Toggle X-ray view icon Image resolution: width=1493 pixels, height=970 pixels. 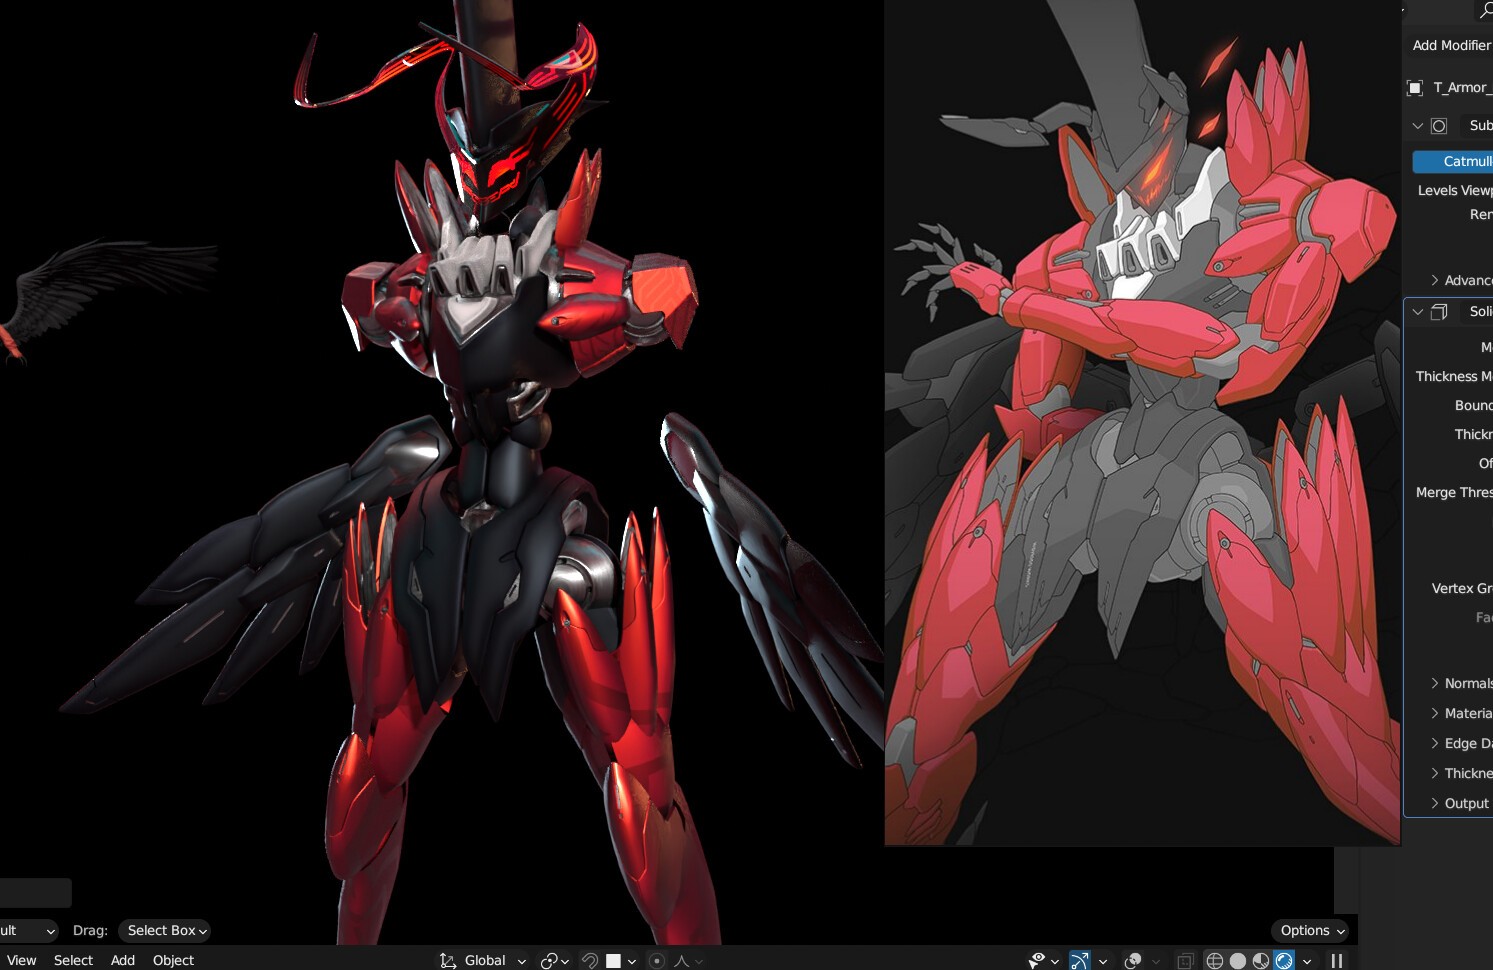(x=1185, y=960)
